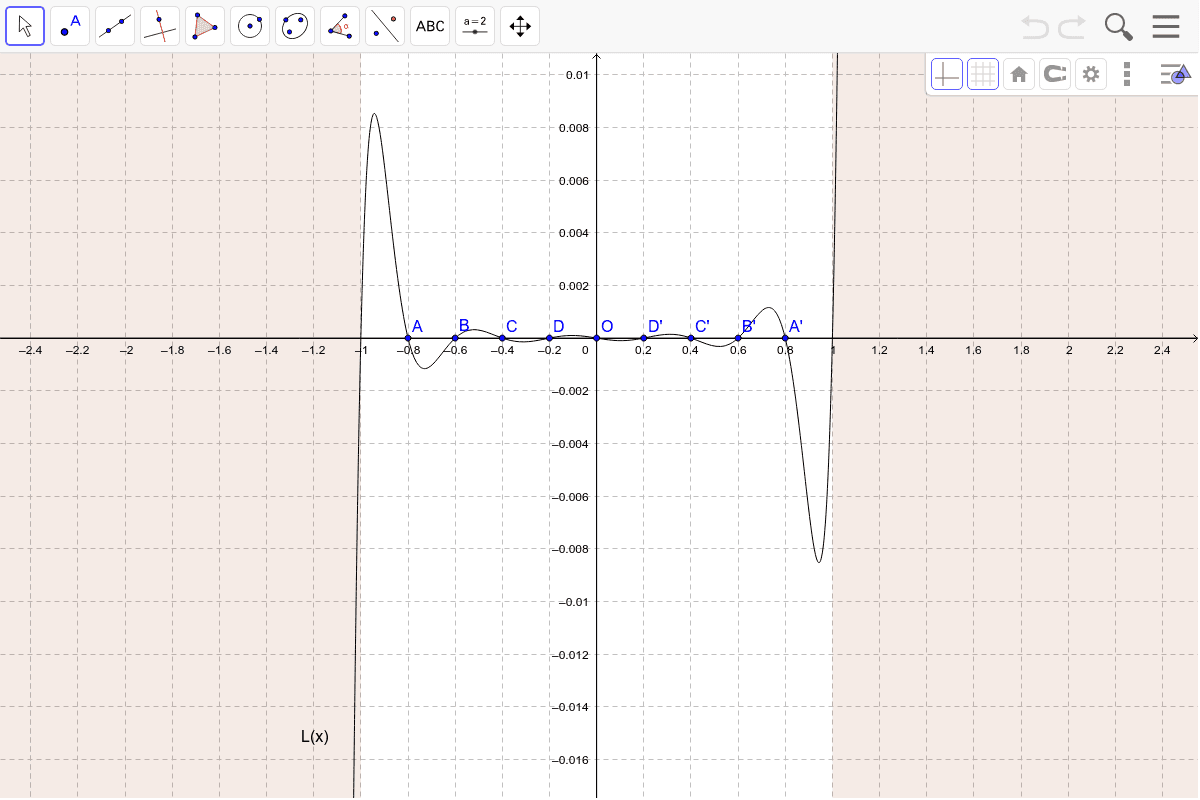Click the −0.006 y-axis label

coord(571,497)
